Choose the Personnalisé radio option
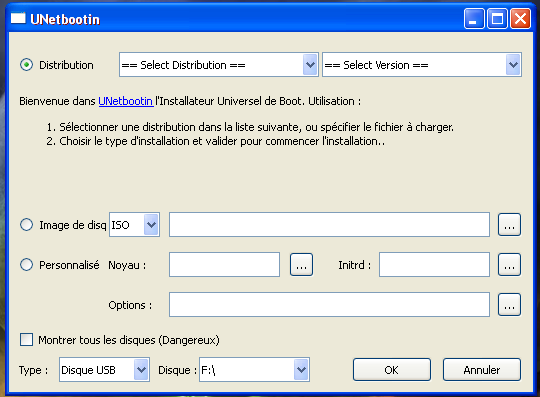This screenshot has width=540, height=397. 27,265
